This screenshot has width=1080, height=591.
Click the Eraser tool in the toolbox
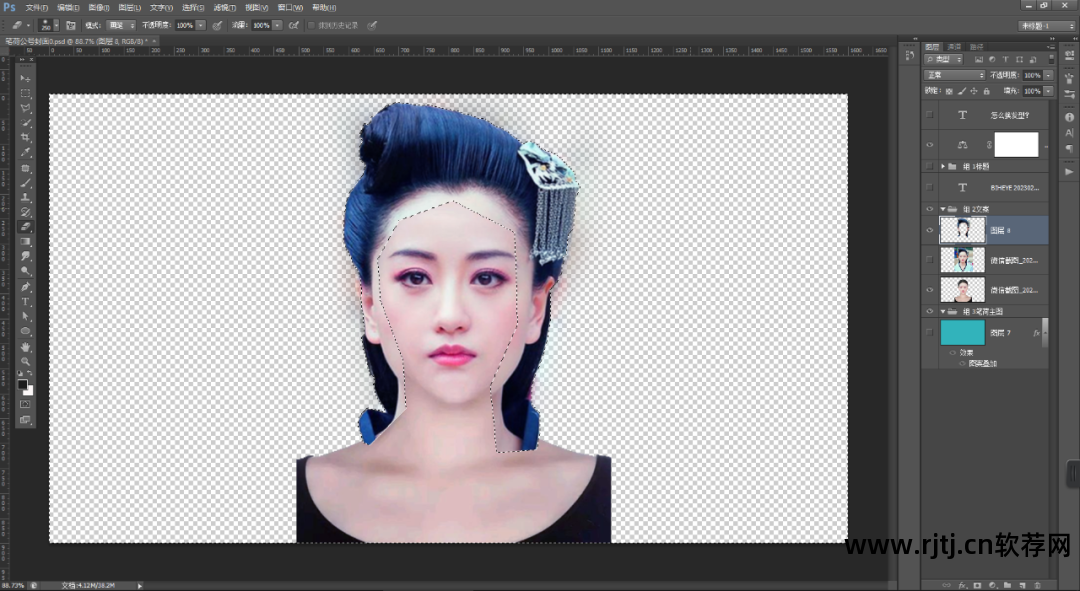26,226
